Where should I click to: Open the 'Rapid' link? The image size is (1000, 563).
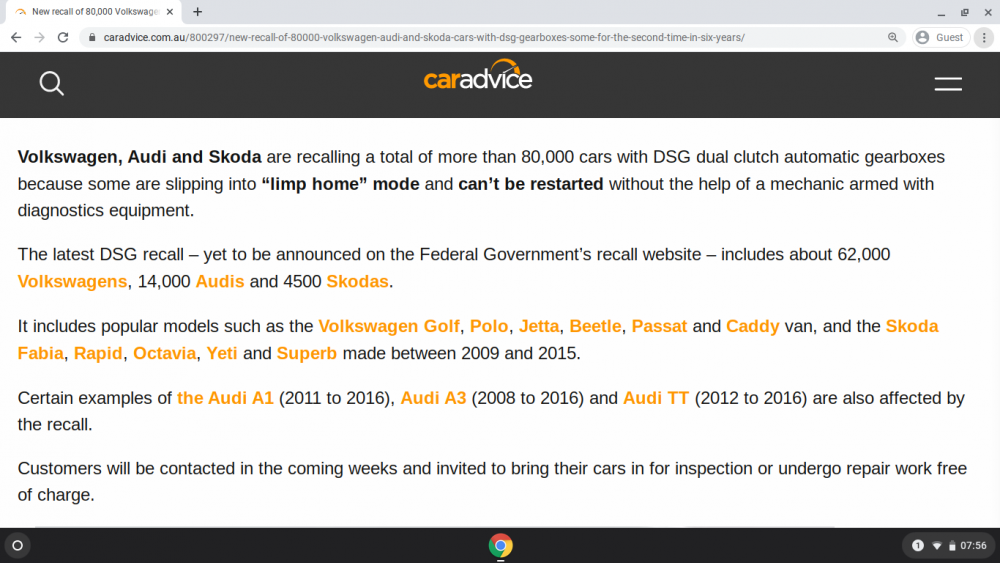click(98, 353)
